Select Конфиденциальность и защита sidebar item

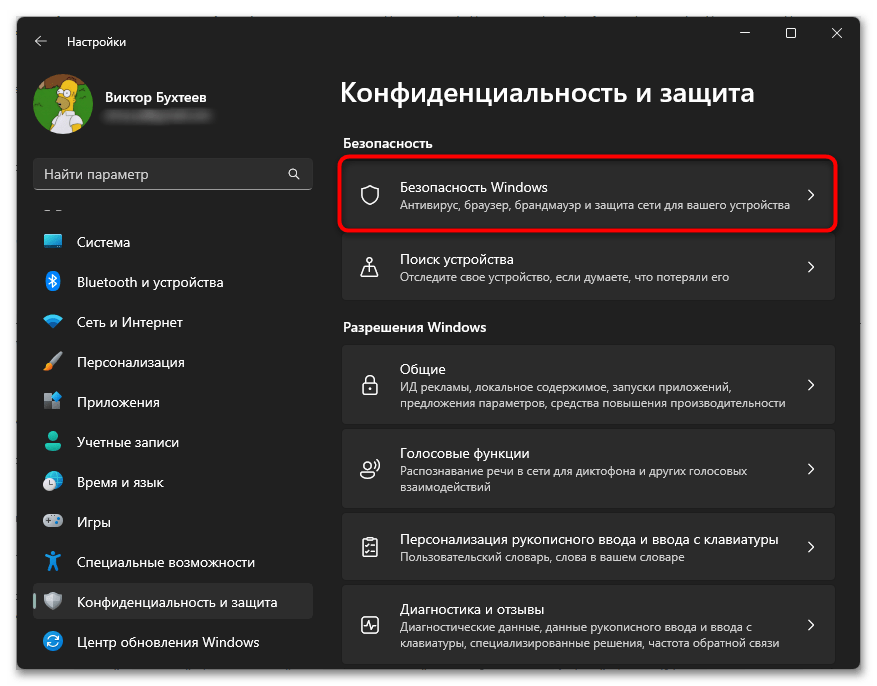pyautogui.click(x=172, y=602)
